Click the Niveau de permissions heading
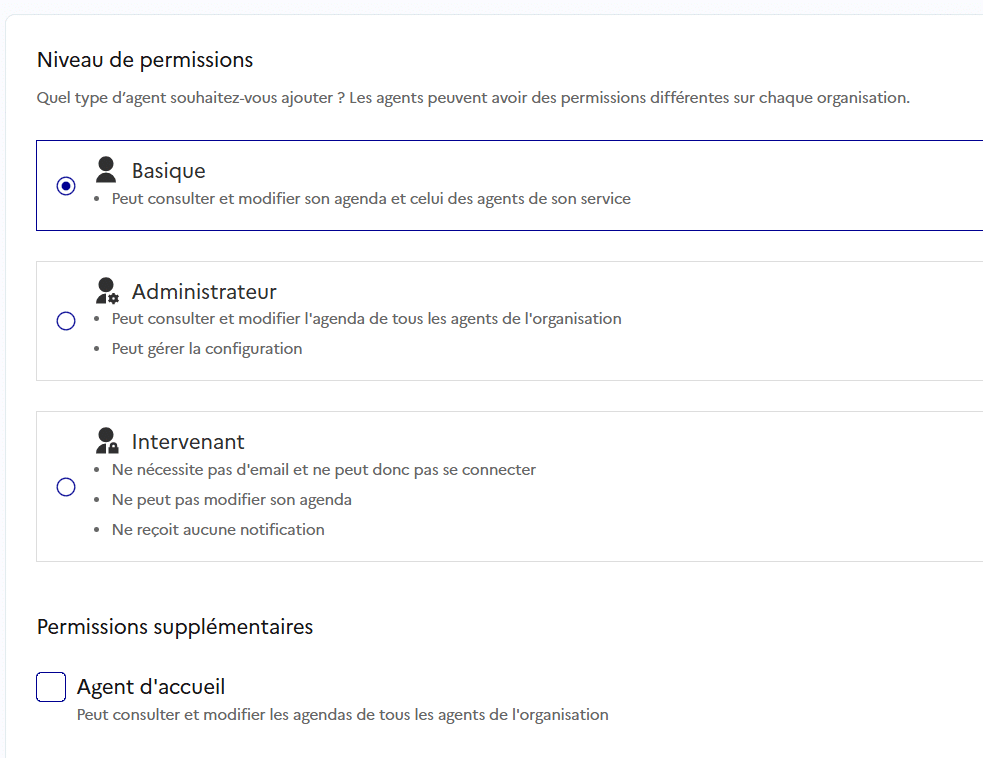983x758 pixels. pos(145,60)
